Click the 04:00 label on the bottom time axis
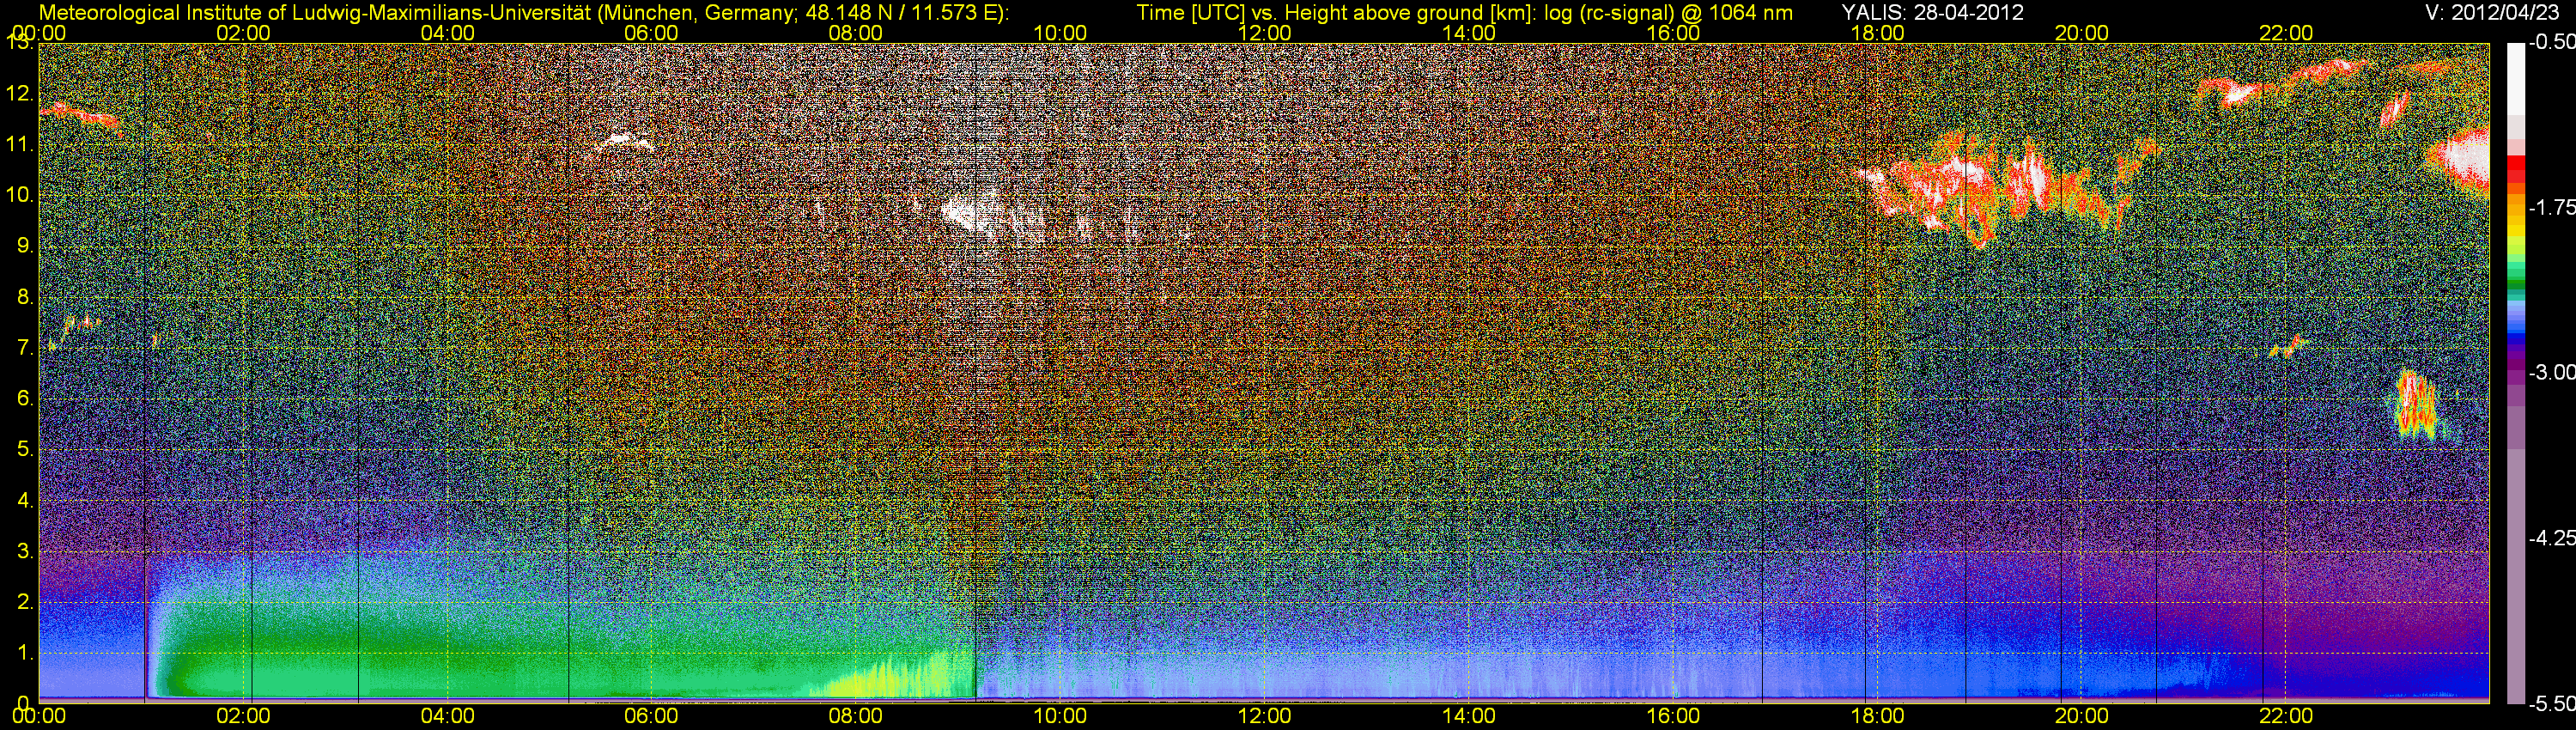Screen dimensions: 2576x730 click(x=448, y=716)
